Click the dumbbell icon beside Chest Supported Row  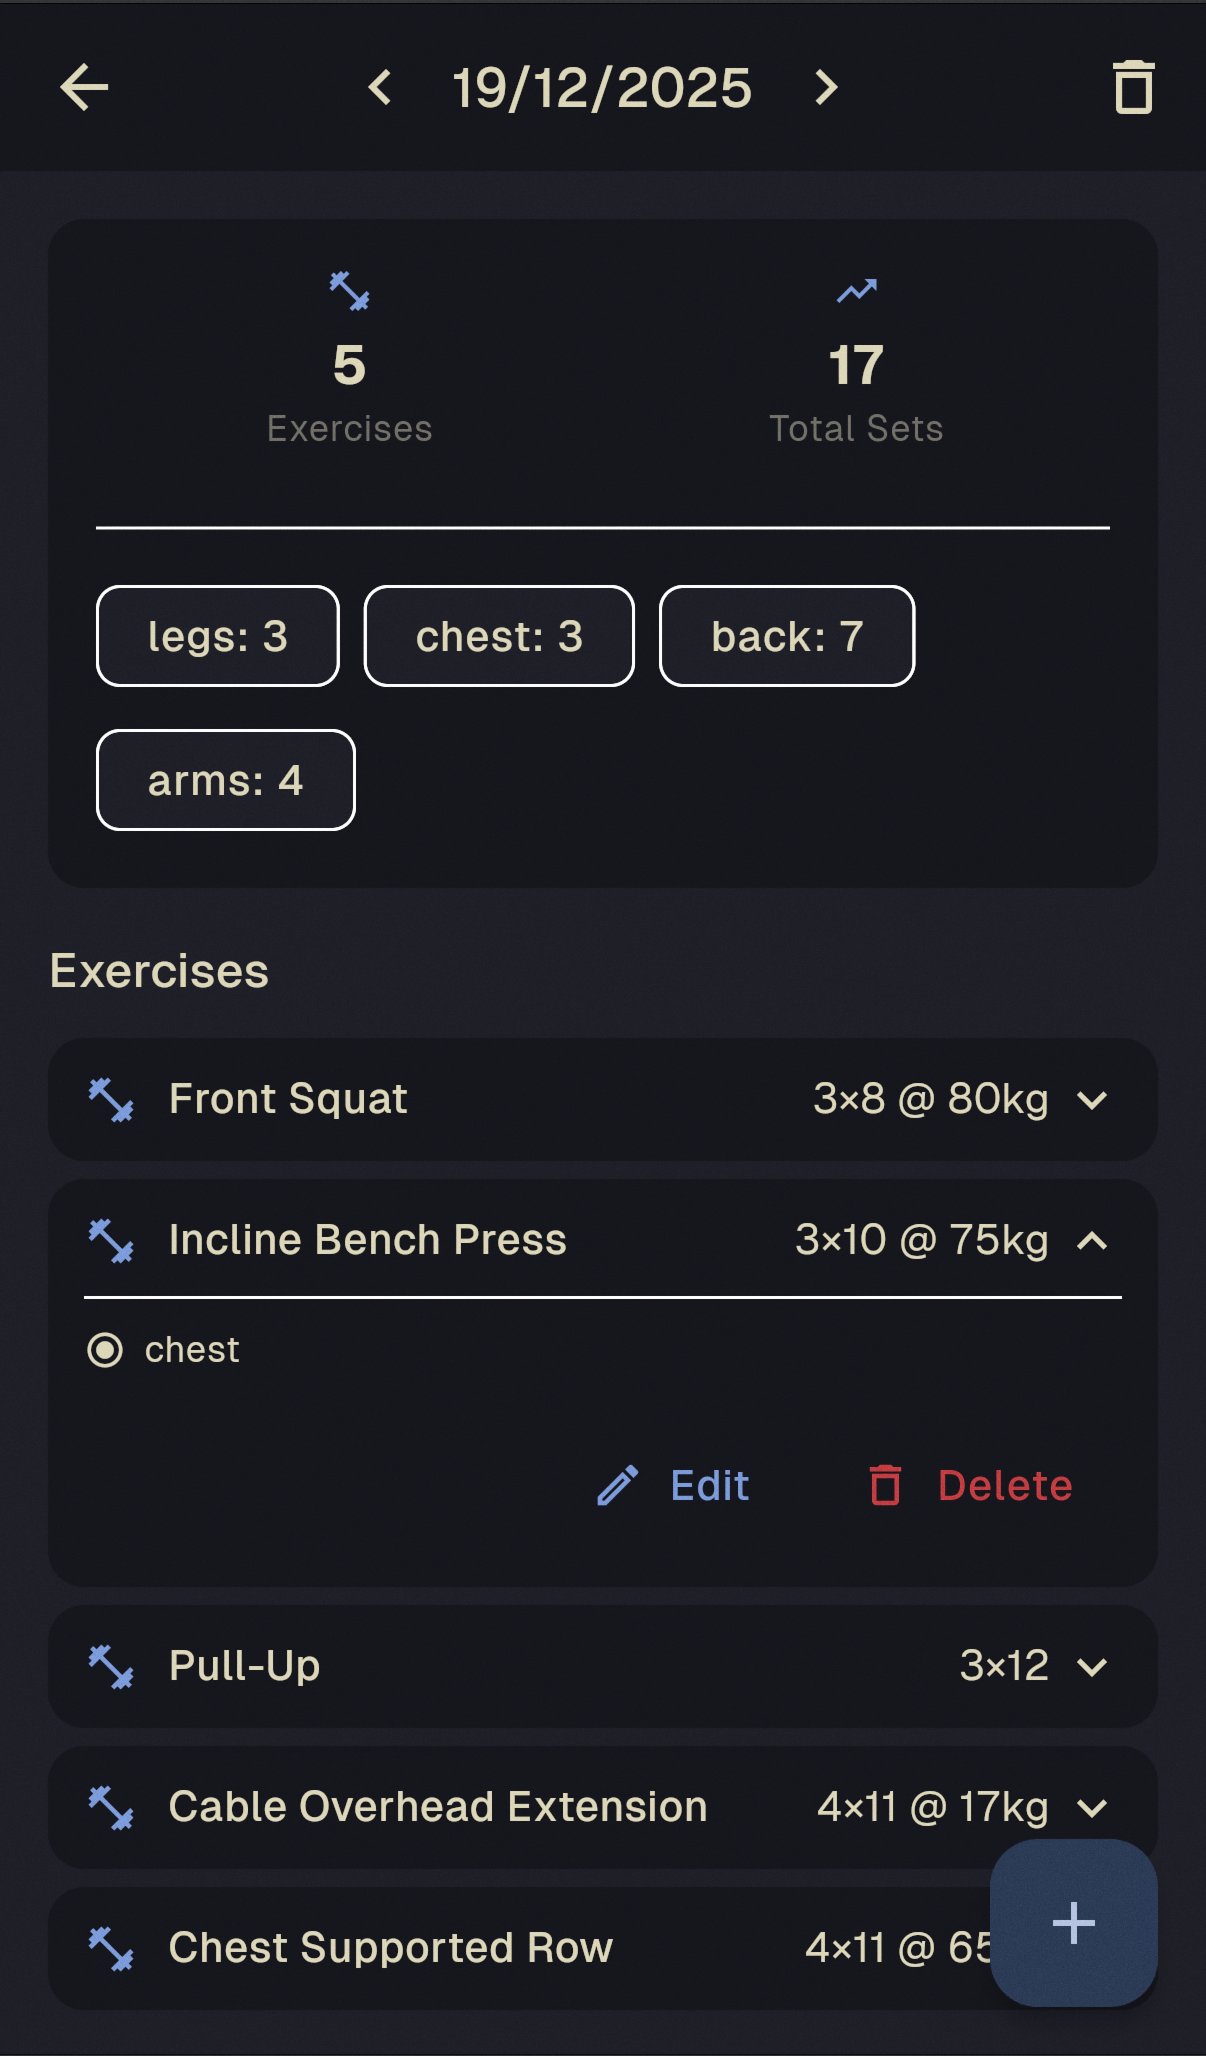pyautogui.click(x=113, y=1948)
